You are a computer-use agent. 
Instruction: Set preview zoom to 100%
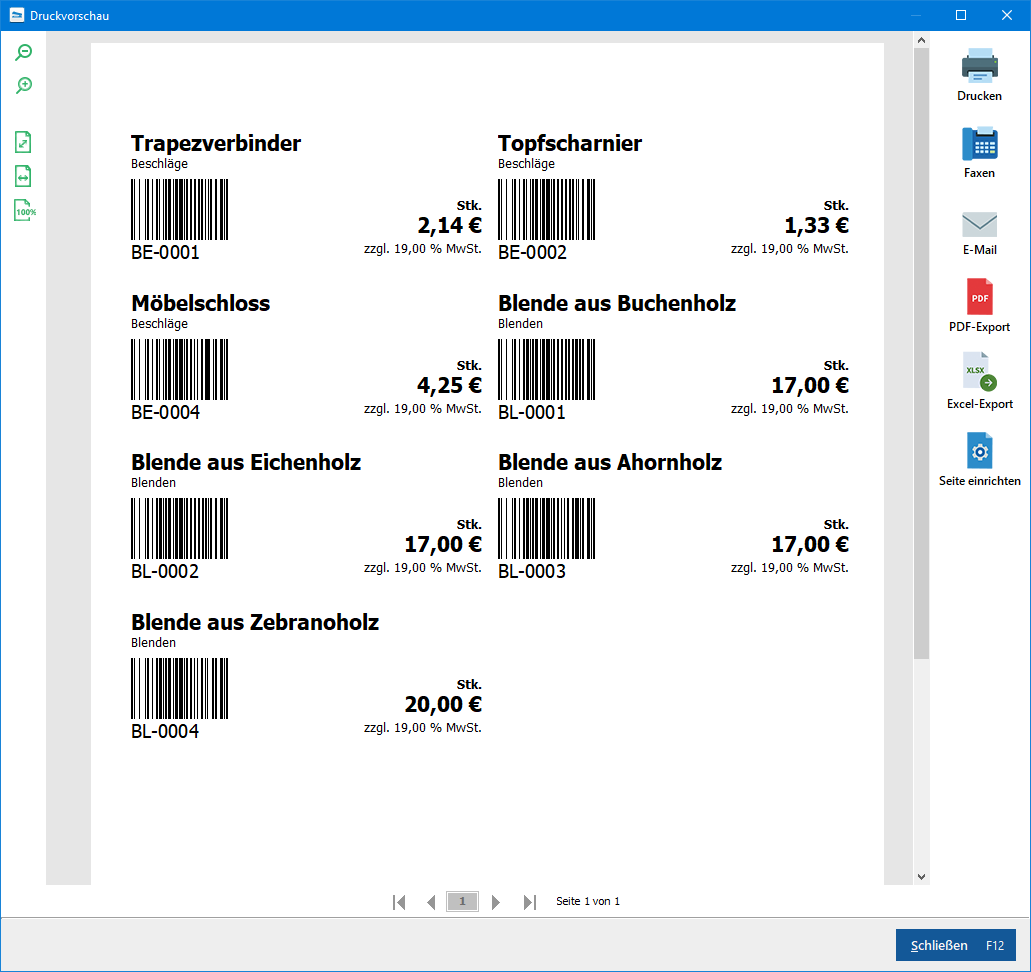click(25, 210)
